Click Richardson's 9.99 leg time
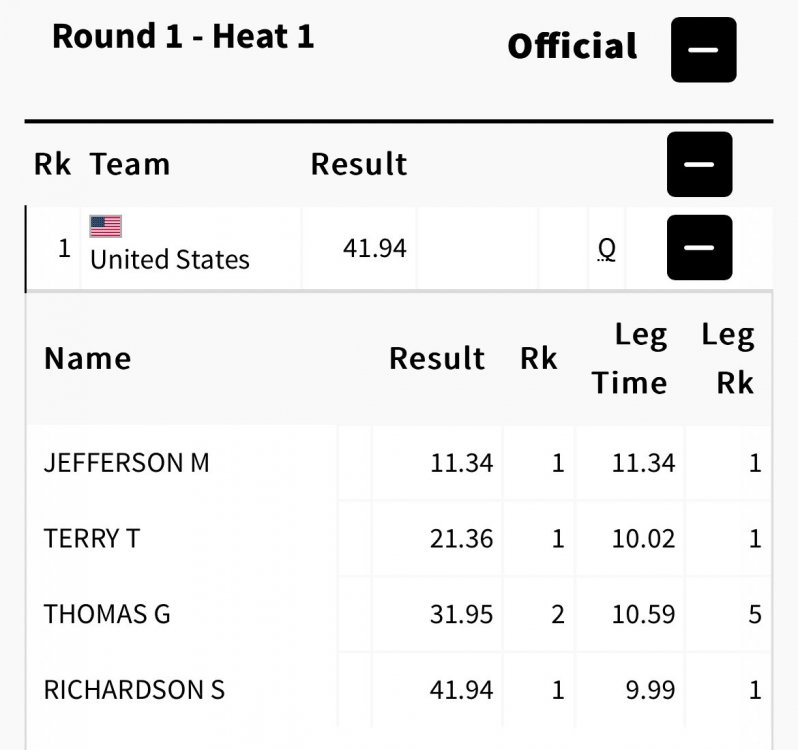 (x=650, y=689)
